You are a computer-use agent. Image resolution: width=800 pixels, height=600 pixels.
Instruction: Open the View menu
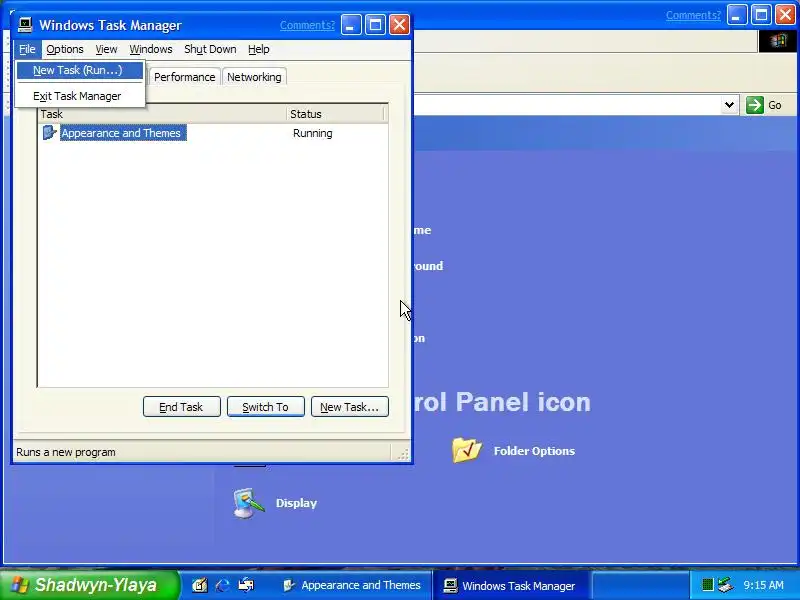[x=106, y=49]
